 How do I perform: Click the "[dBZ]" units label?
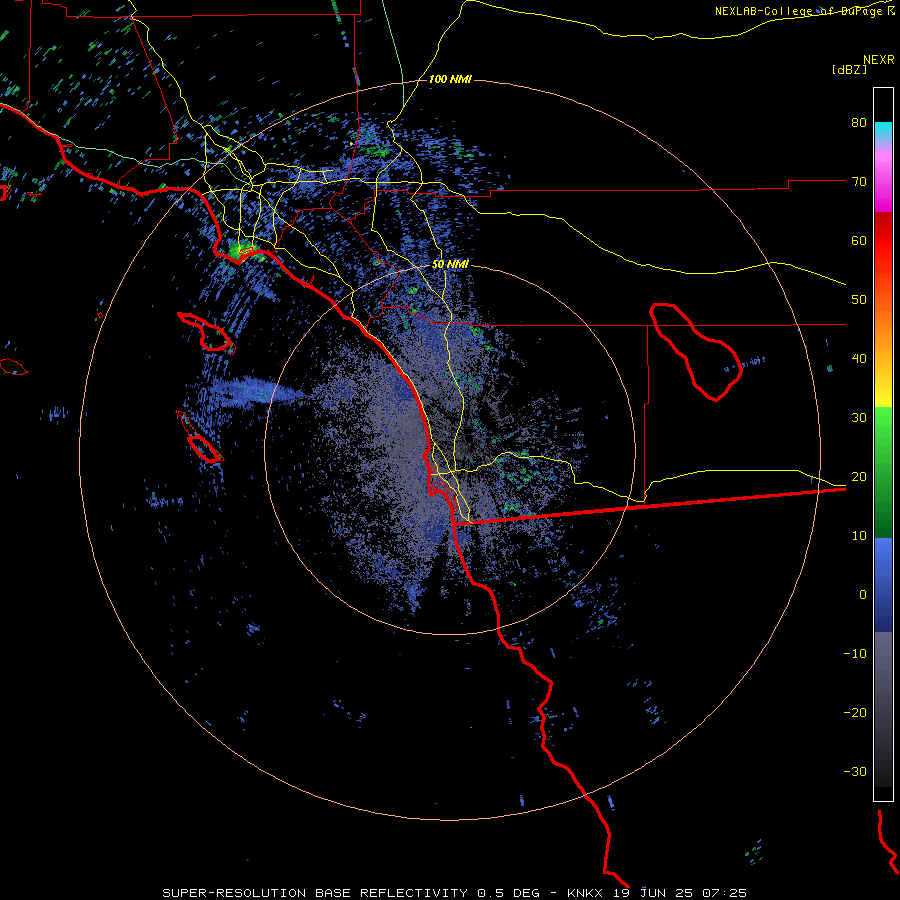pyautogui.click(x=849, y=69)
